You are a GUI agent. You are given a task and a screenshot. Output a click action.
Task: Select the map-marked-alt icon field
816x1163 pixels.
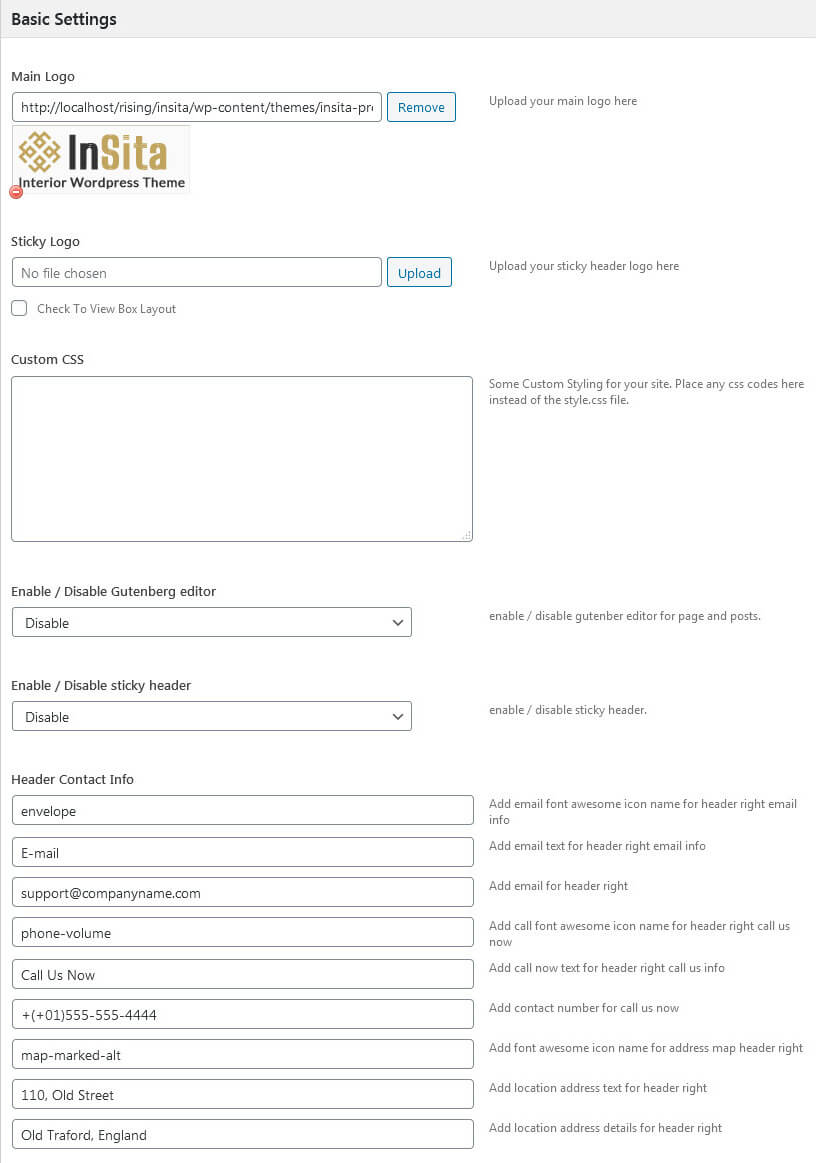coord(242,1055)
